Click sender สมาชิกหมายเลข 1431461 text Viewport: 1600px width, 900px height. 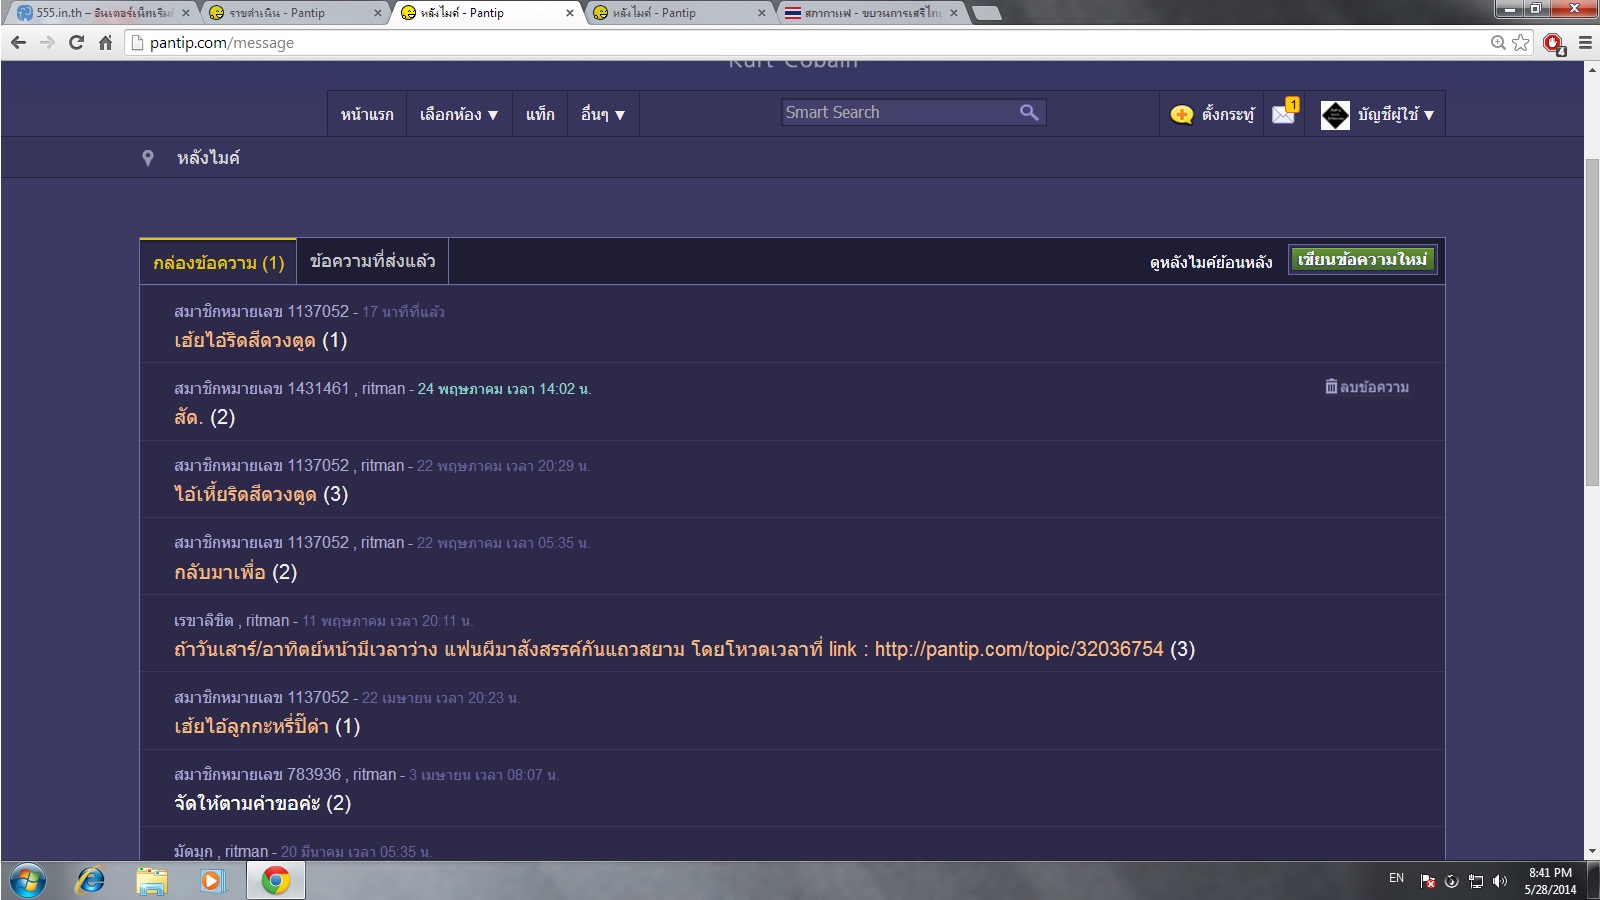[262, 388]
